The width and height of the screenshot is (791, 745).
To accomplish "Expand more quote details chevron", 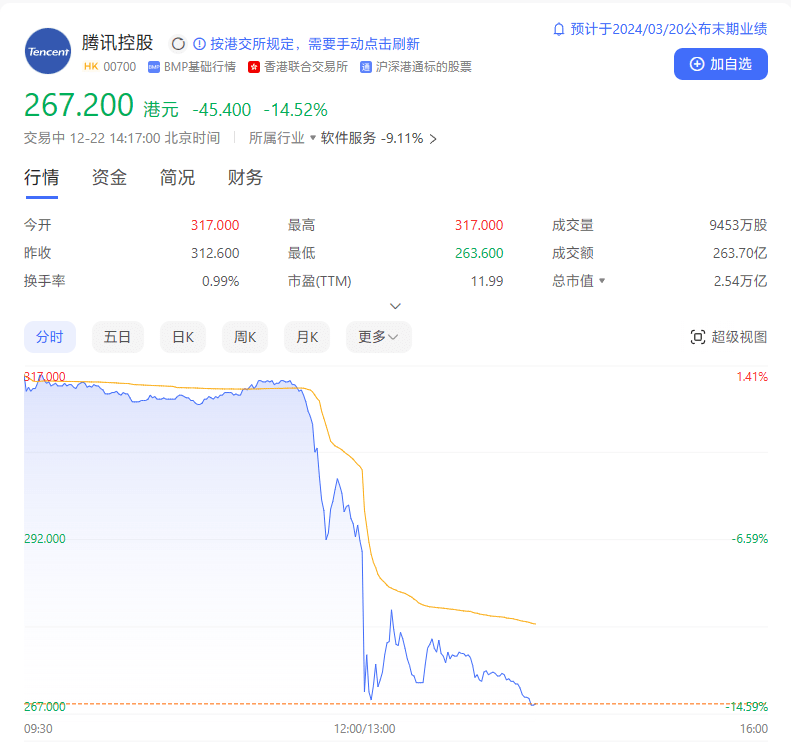I will pyautogui.click(x=396, y=306).
